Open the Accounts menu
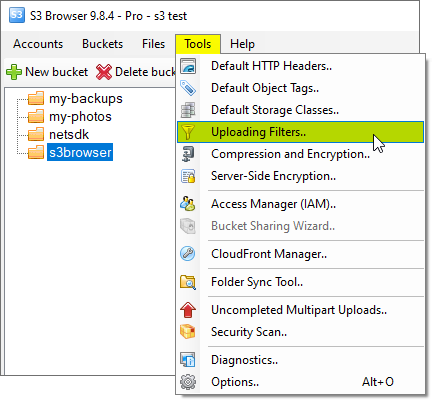Image resolution: width=432 pixels, height=400 pixels. pos(38,44)
